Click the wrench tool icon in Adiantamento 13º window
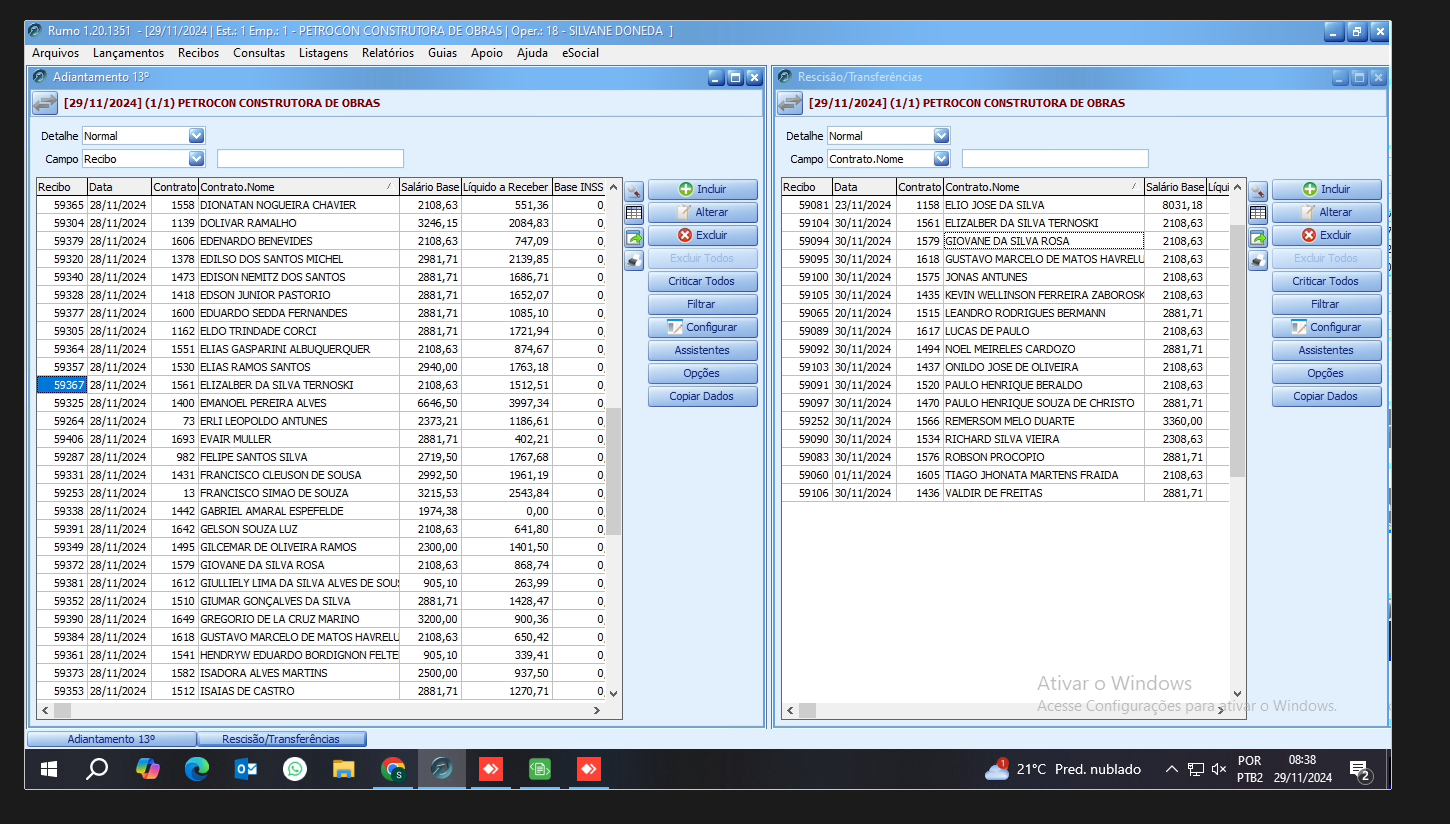 634,190
